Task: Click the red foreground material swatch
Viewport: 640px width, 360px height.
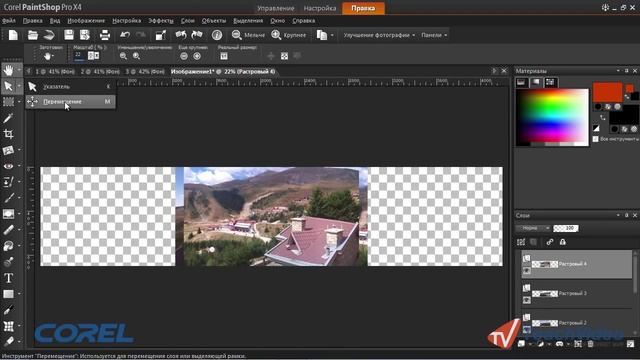Action: tap(607, 92)
